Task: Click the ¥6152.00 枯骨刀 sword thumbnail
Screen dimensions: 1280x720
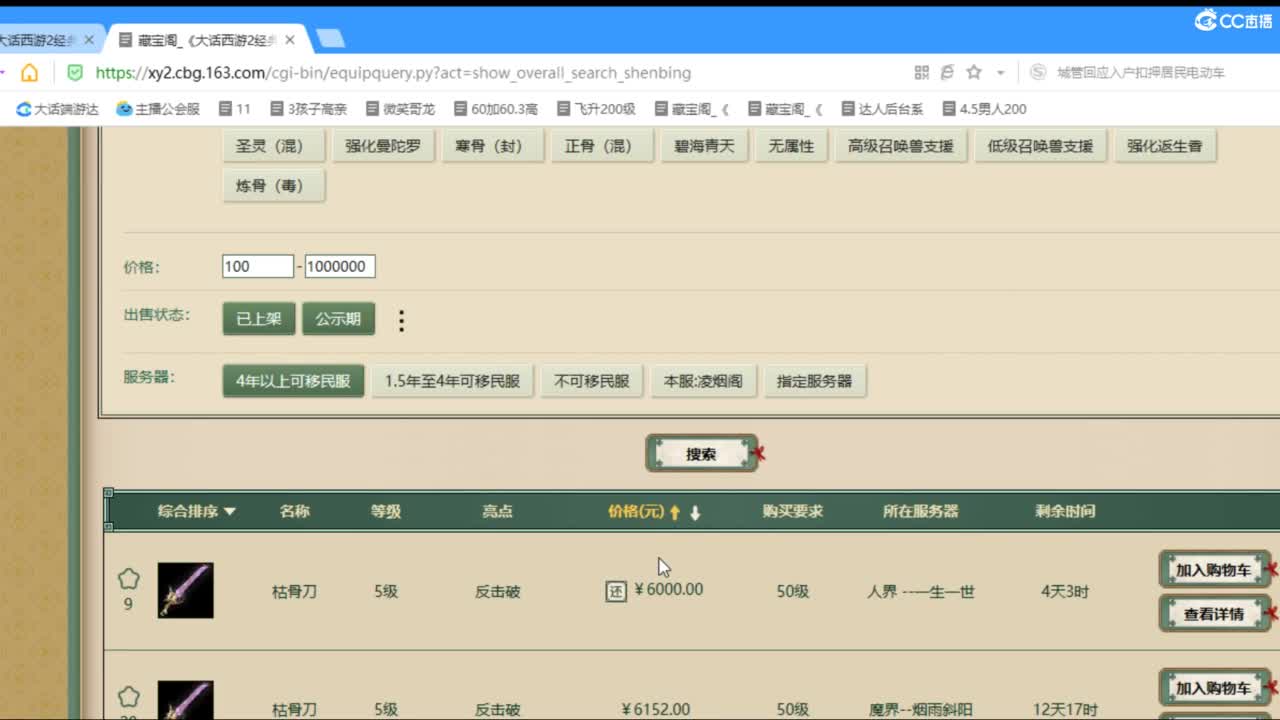Action: (x=186, y=700)
